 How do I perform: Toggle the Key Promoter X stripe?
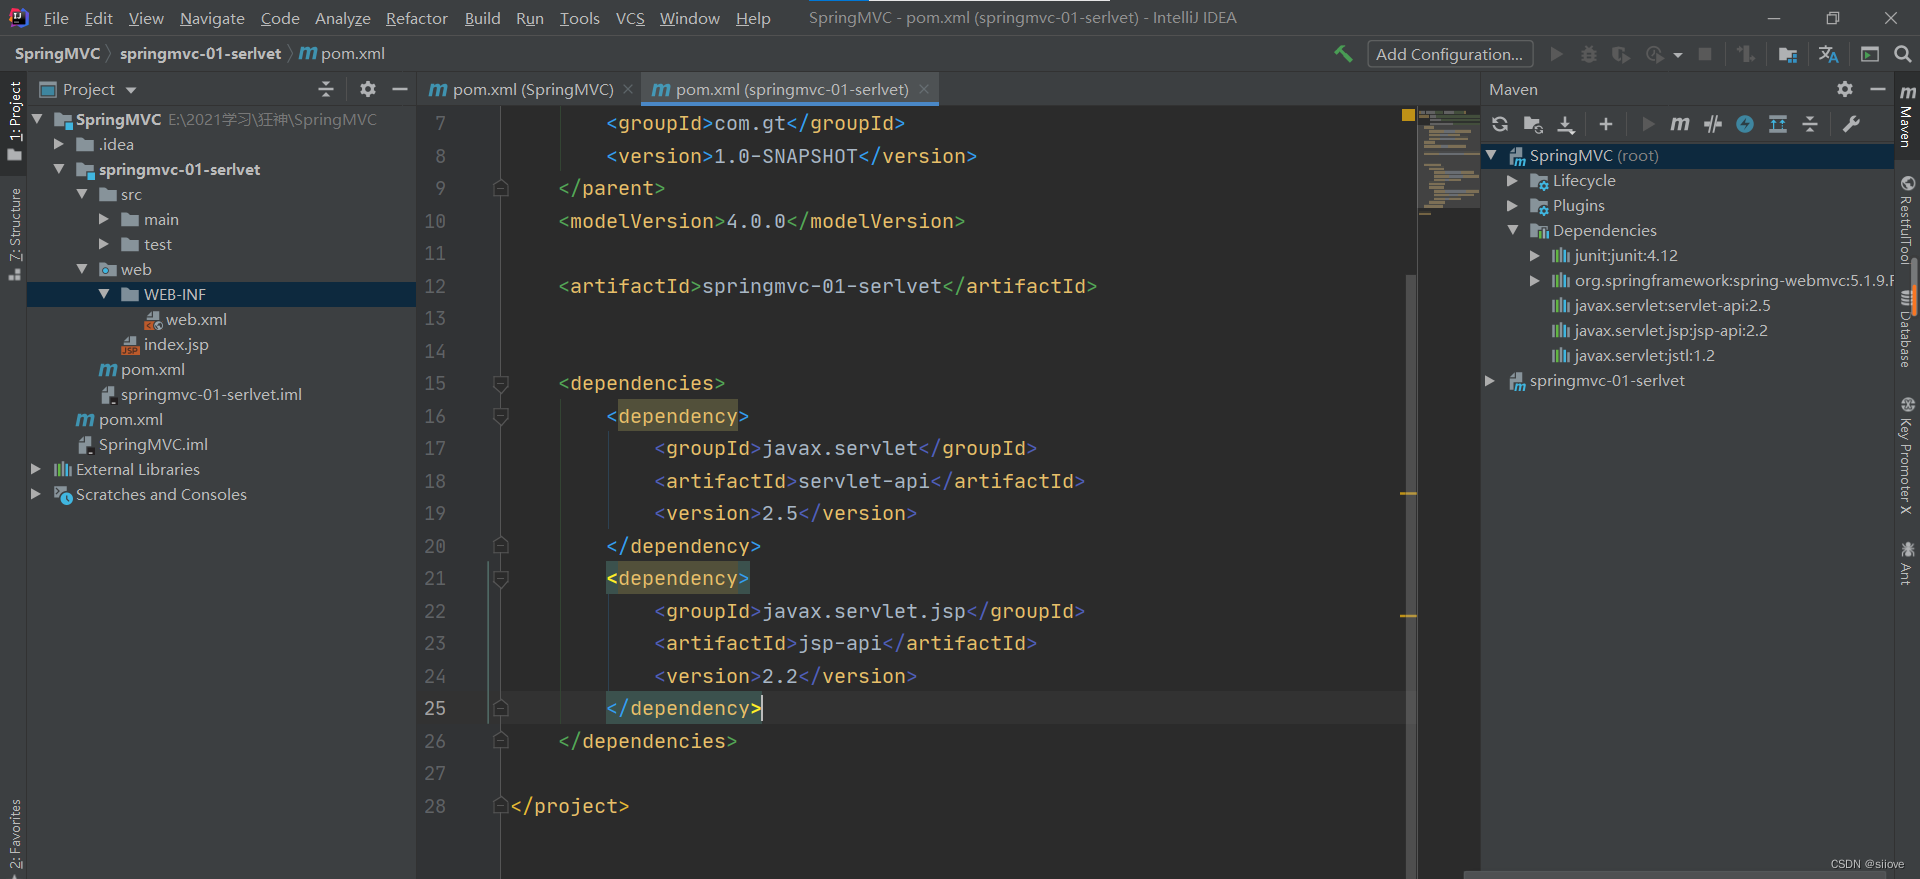click(x=1907, y=455)
